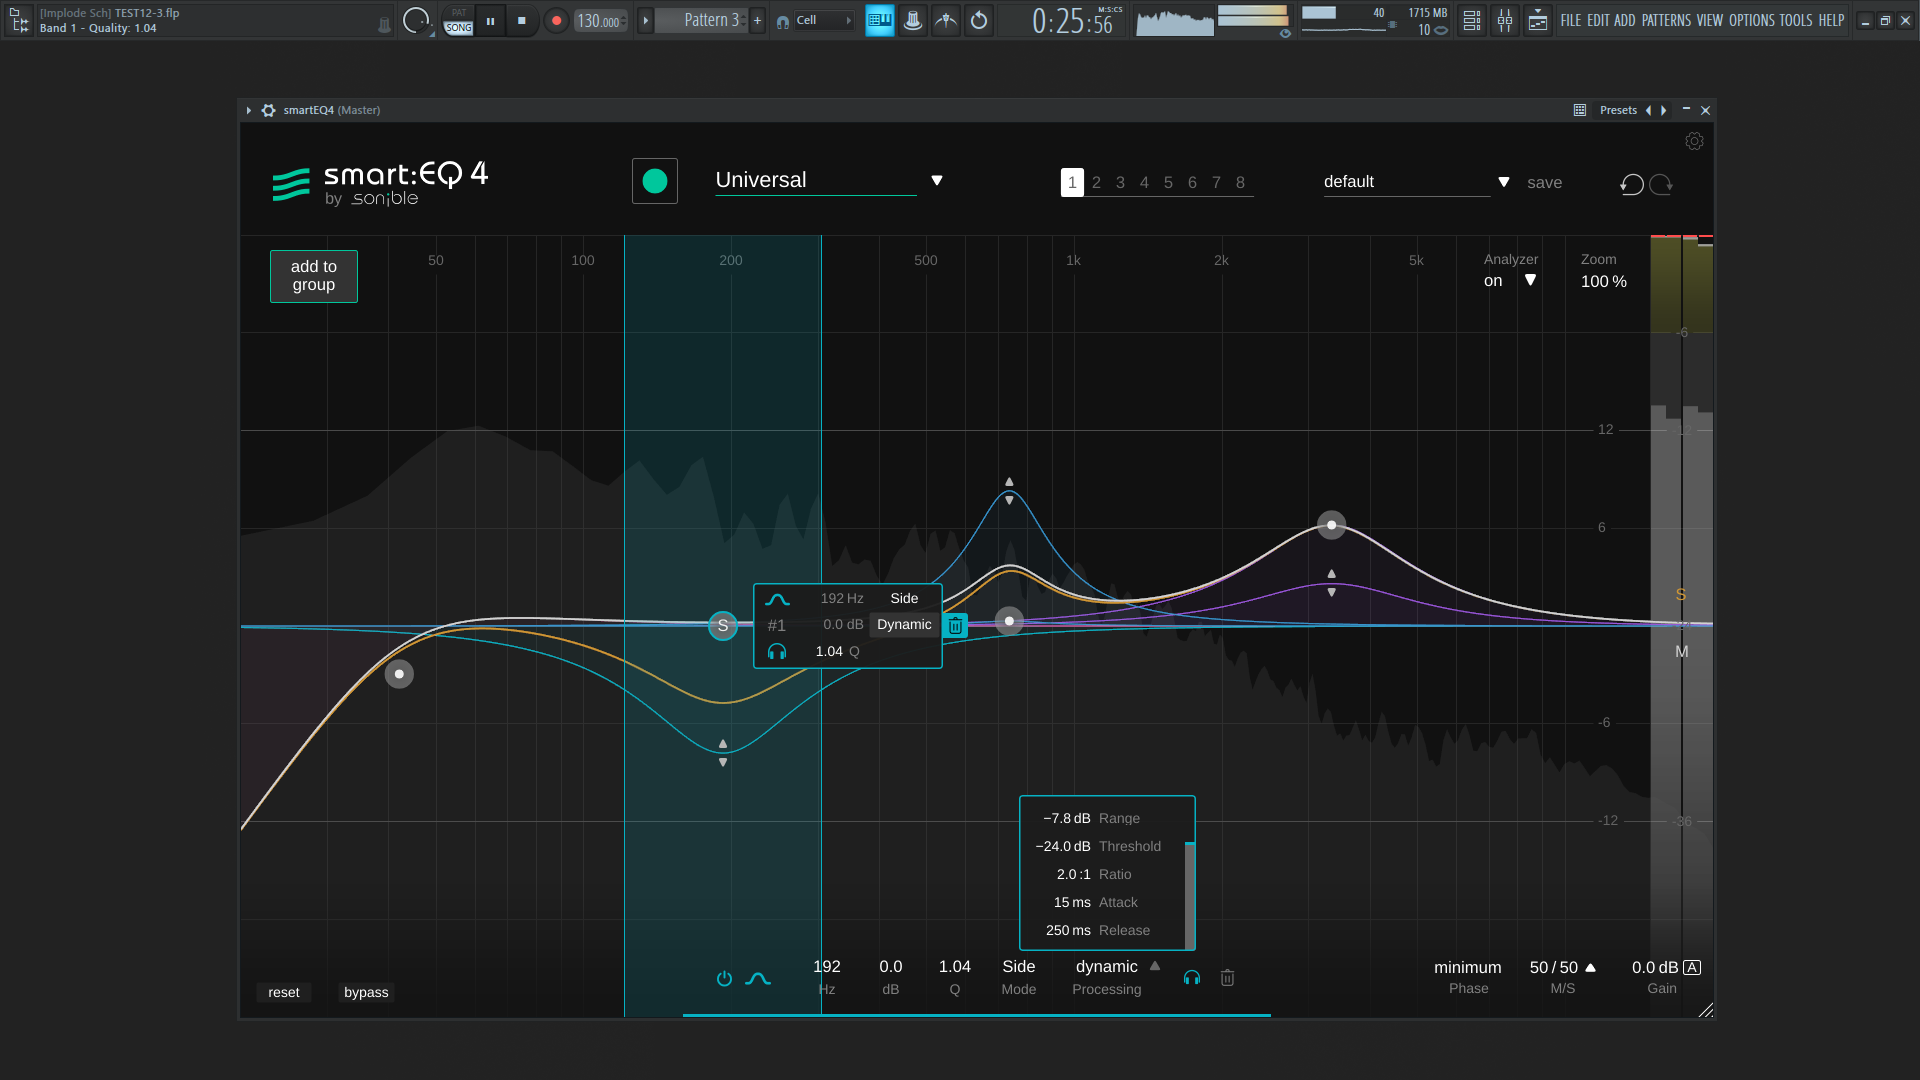Screen dimensions: 1920x1080
Task: Delete band via popup trash icon
Action: (x=955, y=625)
